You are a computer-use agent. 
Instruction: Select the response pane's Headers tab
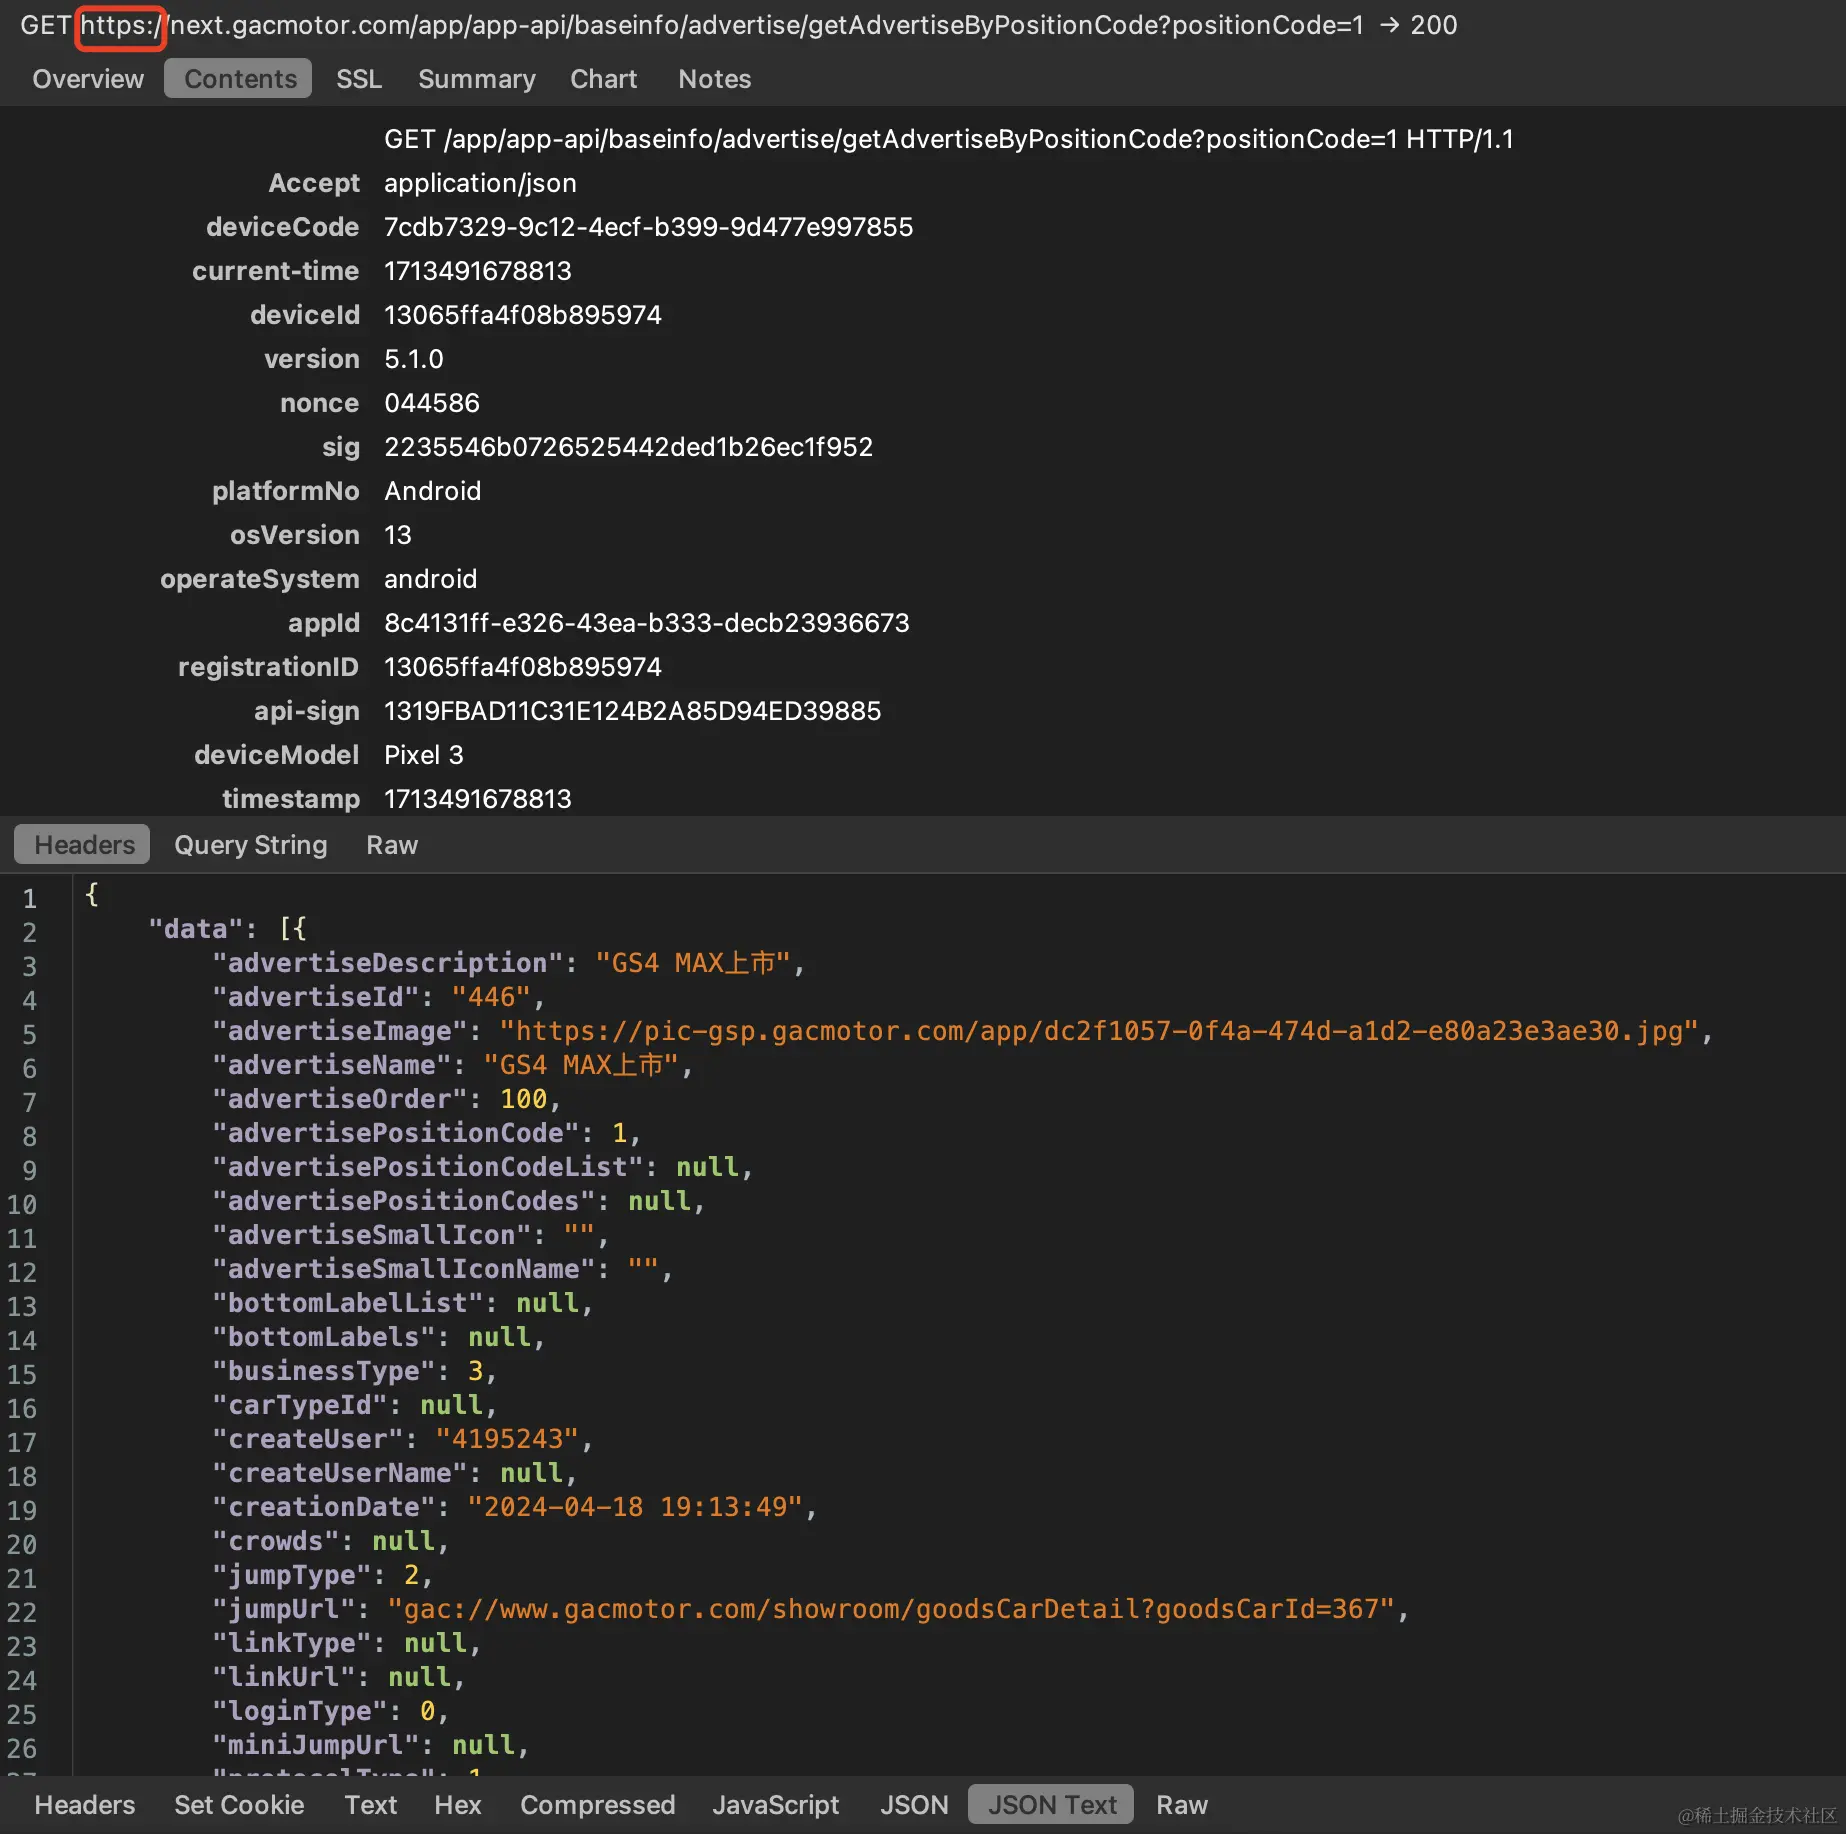point(84,1805)
